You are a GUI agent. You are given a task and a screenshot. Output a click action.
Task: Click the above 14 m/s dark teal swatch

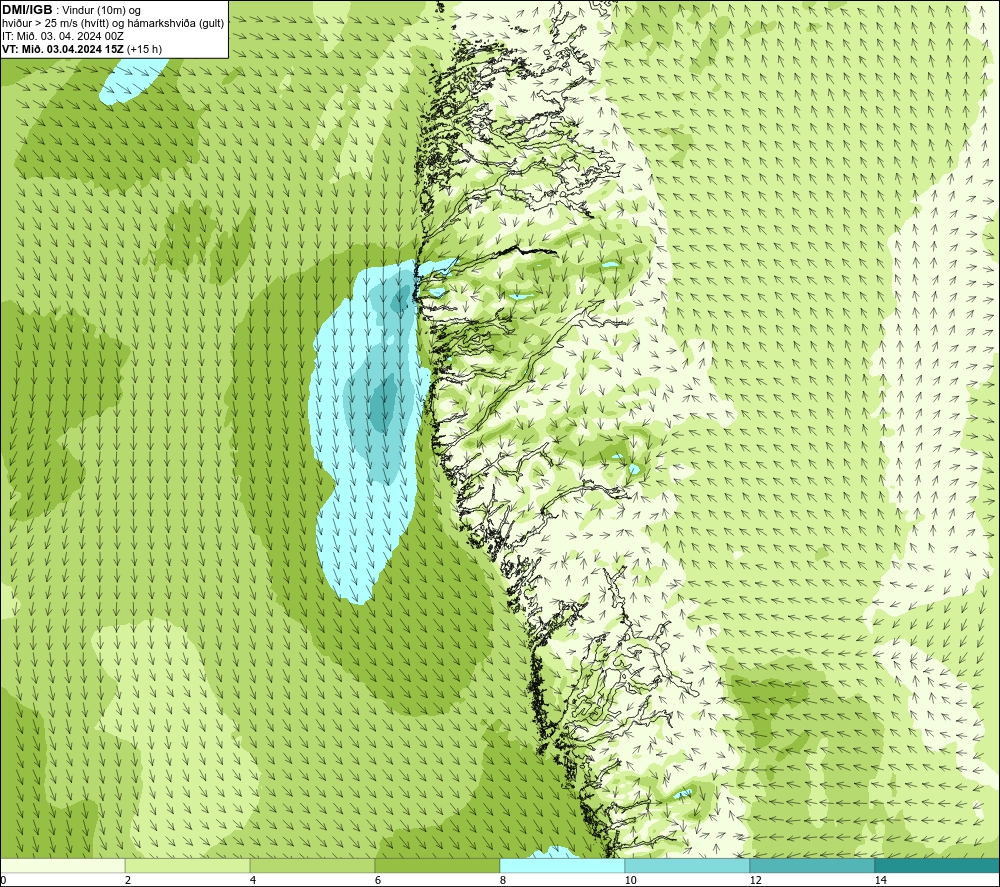coord(938,865)
